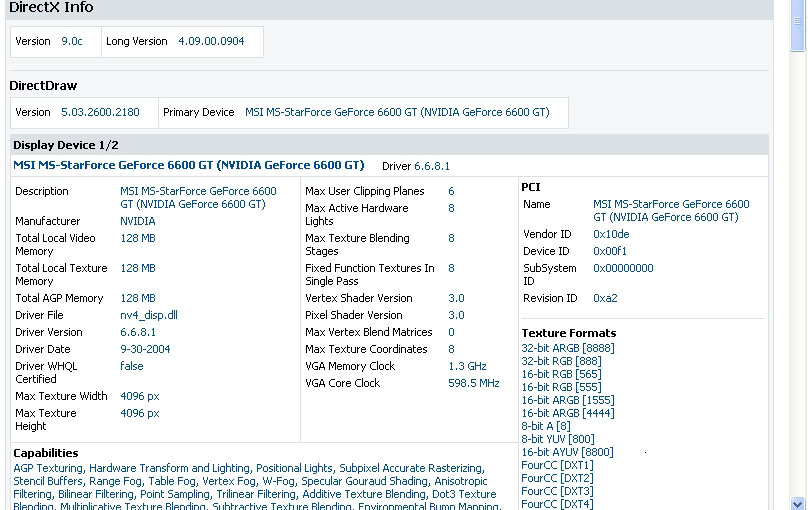Click FourCC [DXT2] format
This screenshot has height=510, width=808.
tap(558, 478)
